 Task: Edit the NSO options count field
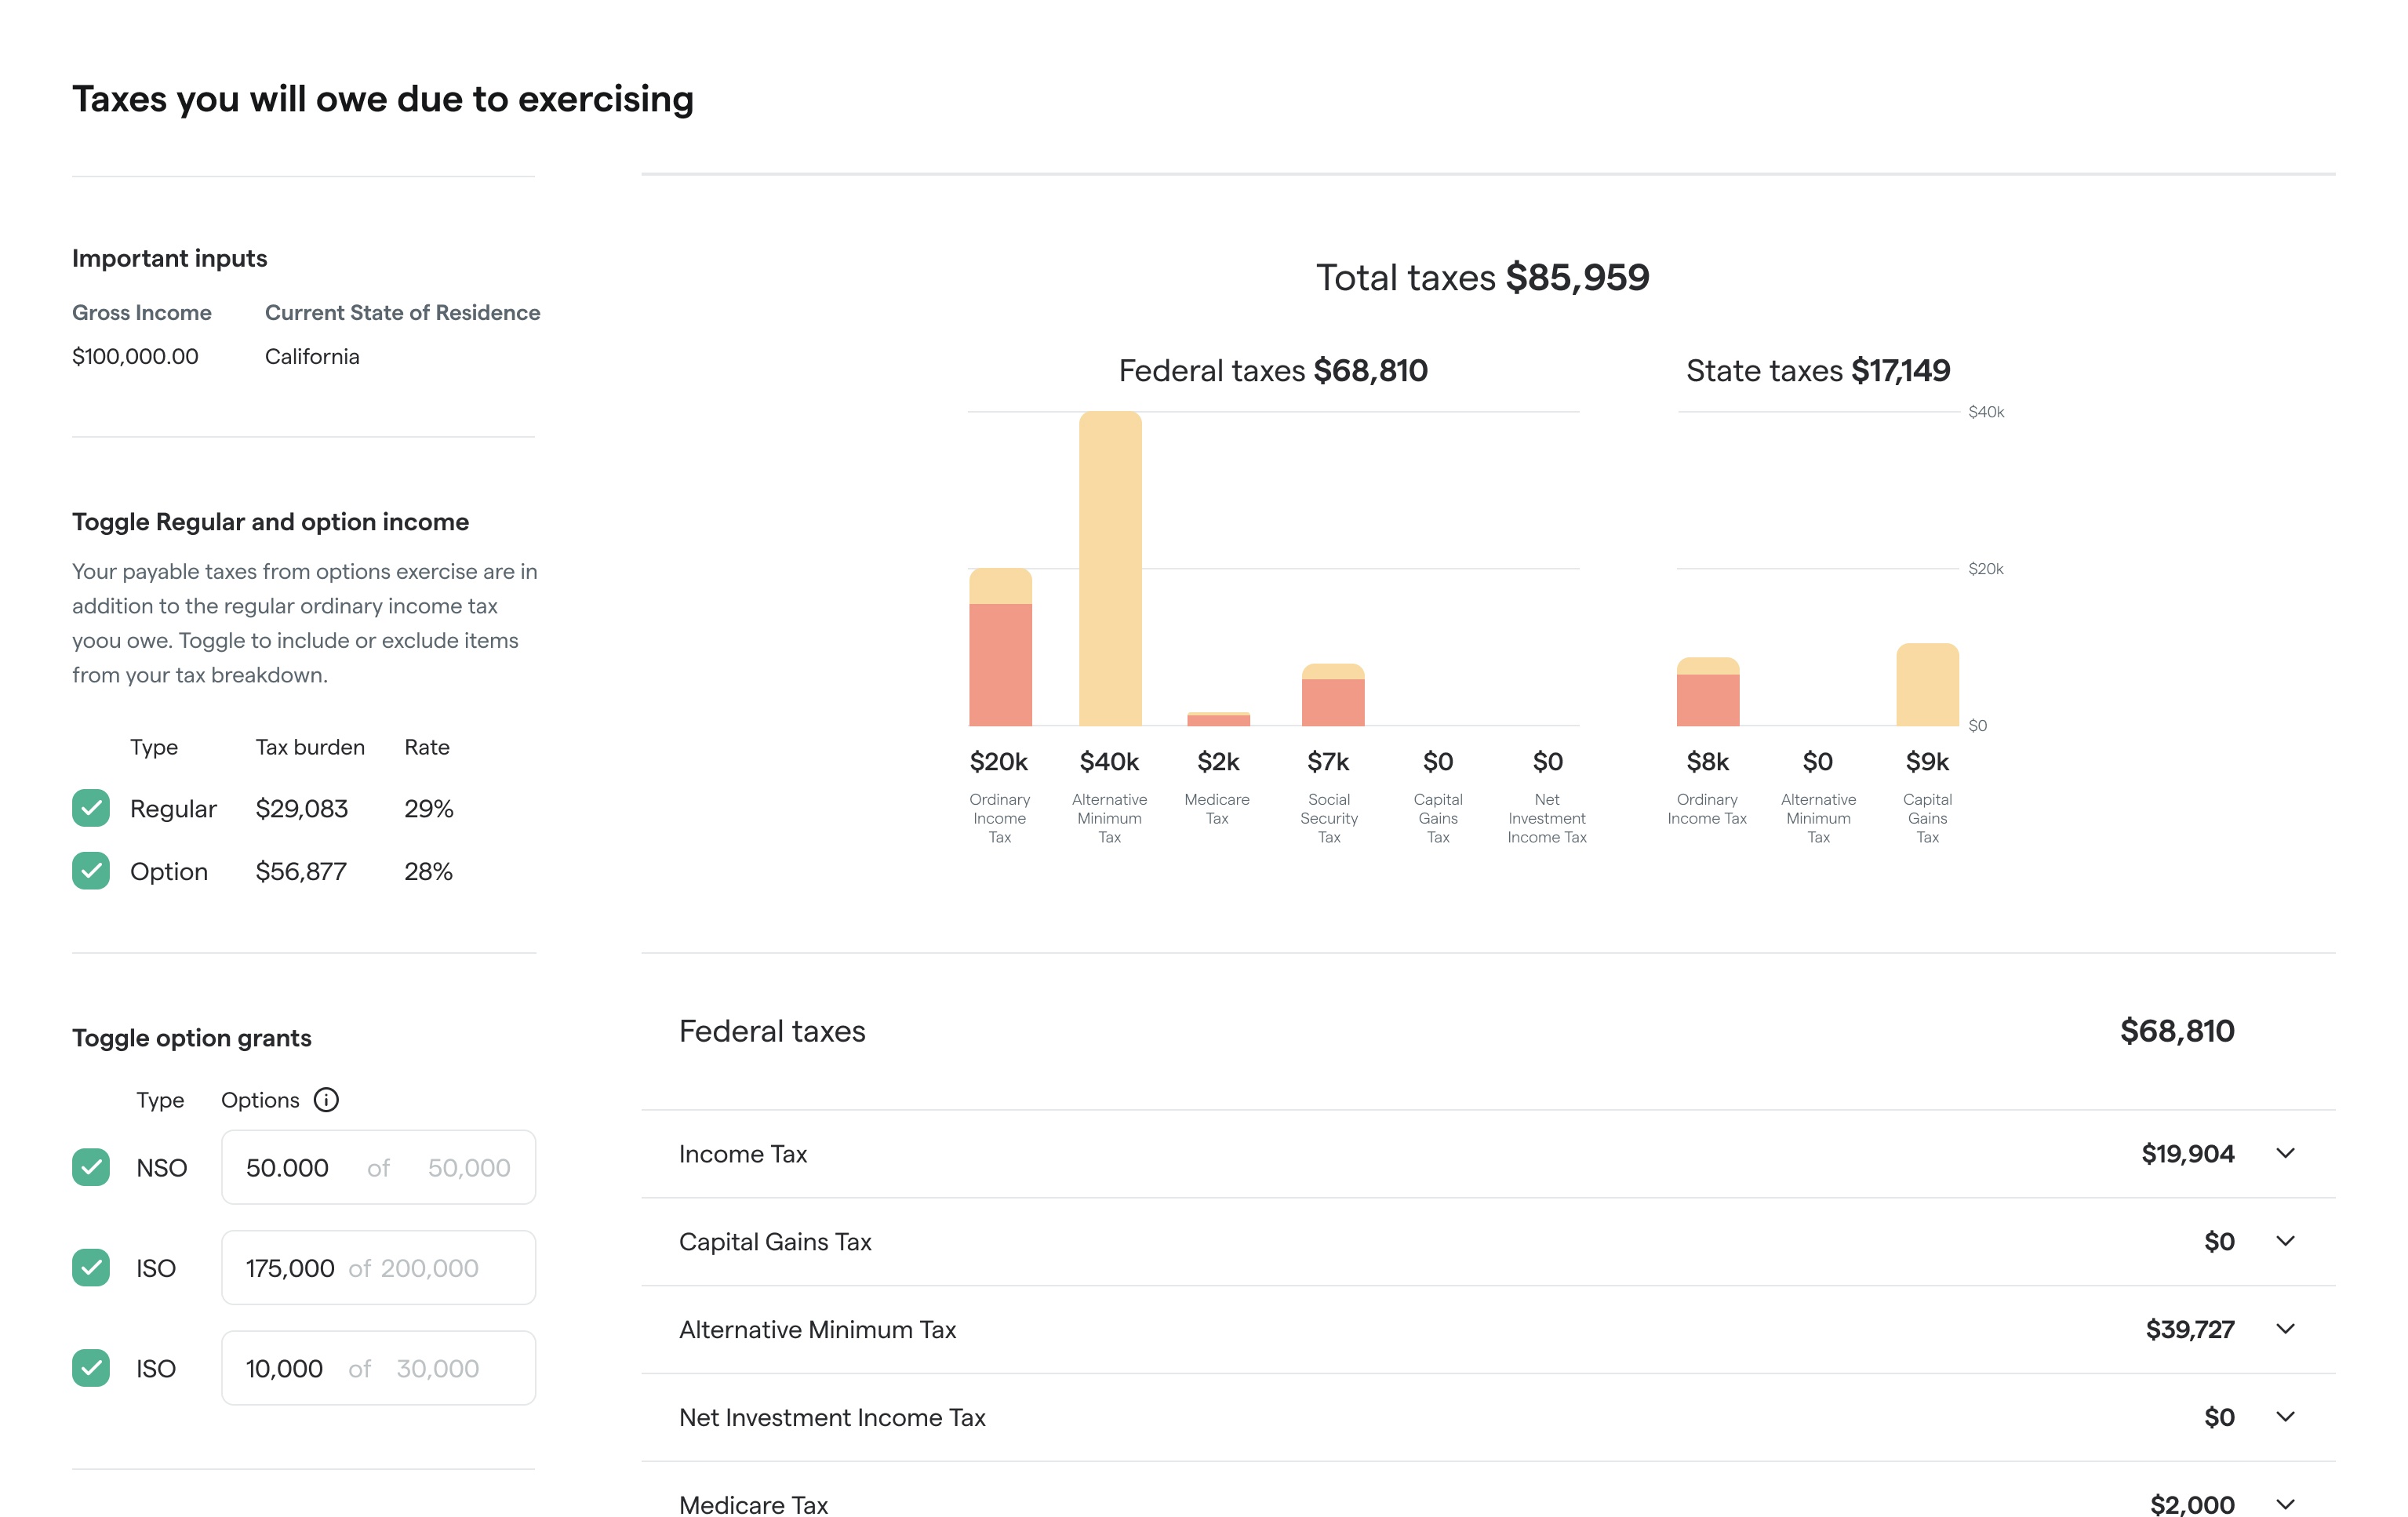tap(288, 1167)
